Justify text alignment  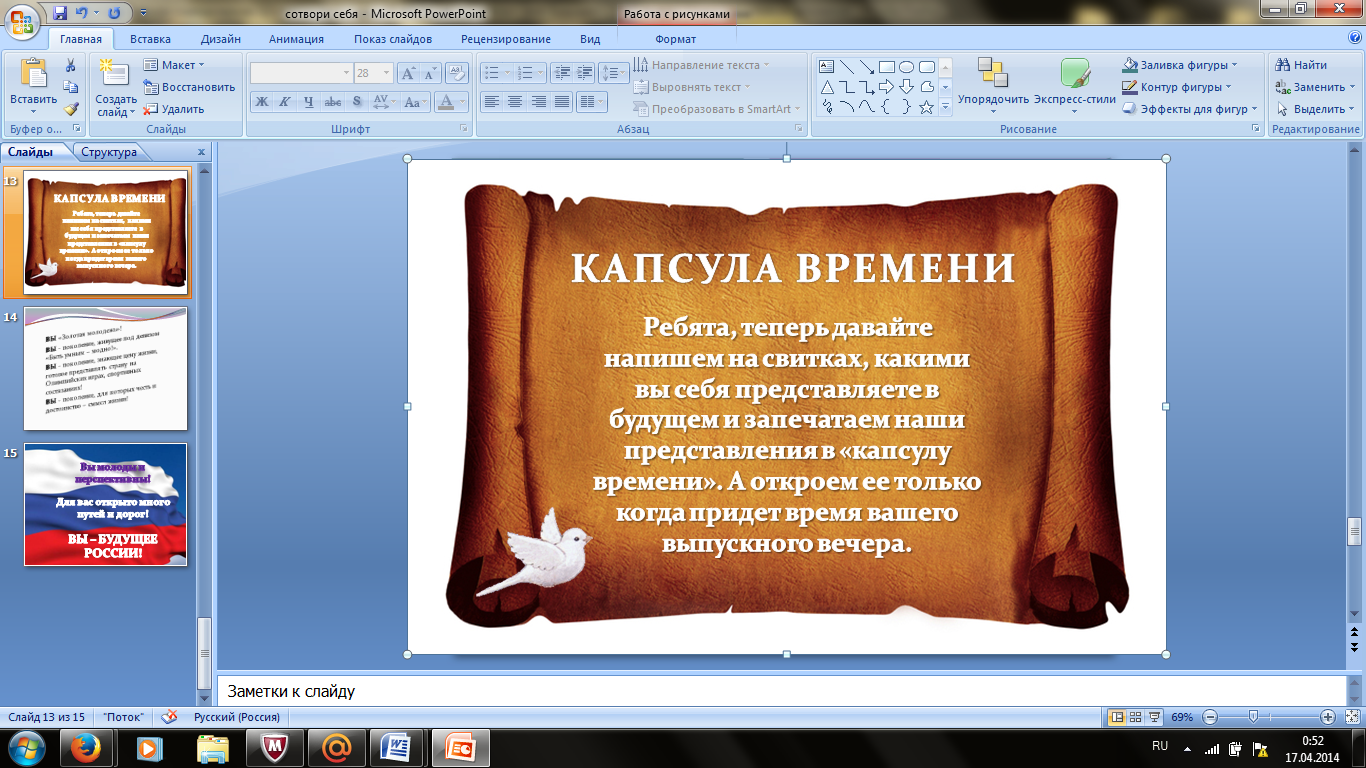pos(562,102)
